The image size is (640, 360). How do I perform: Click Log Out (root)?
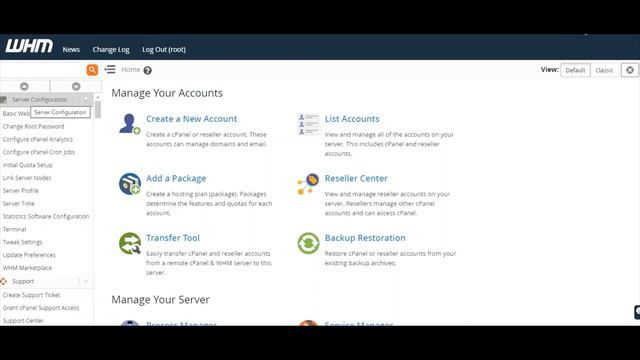coord(164,49)
